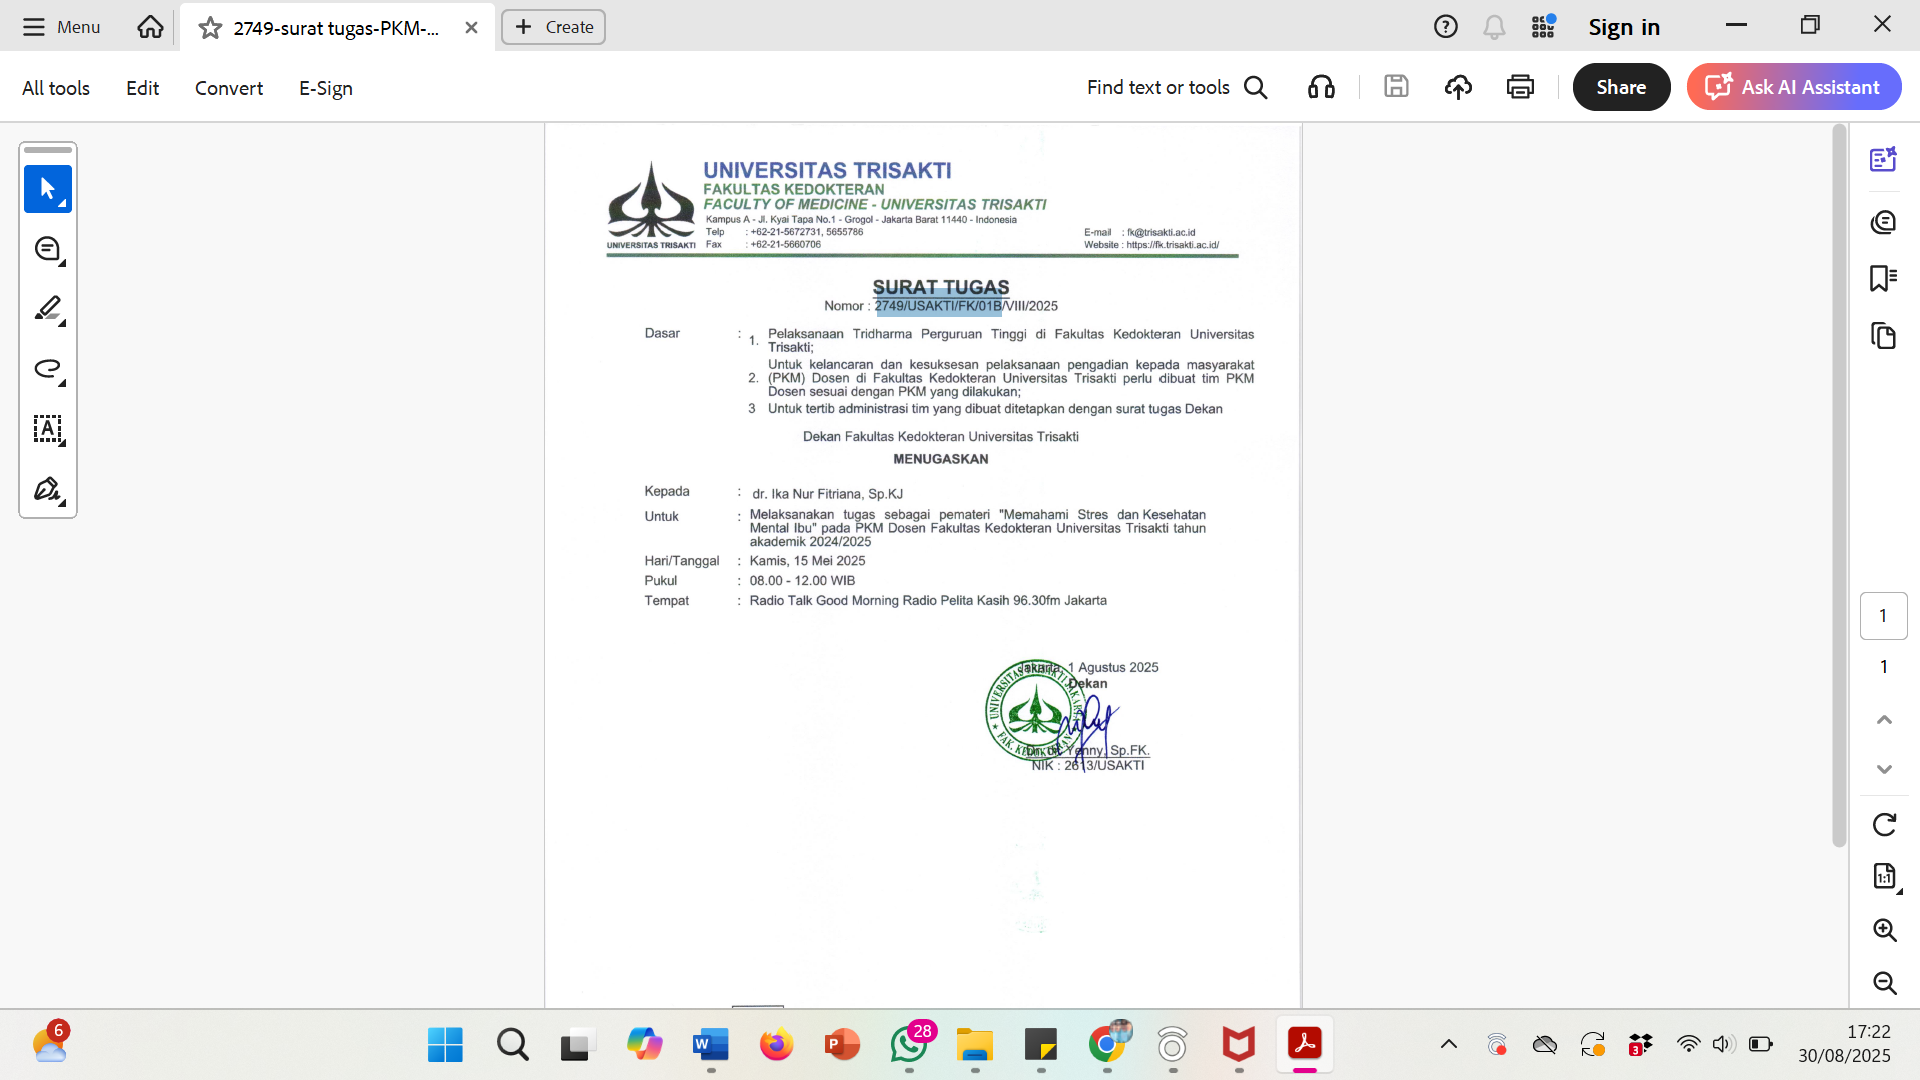Select the Add text box tool

point(47,429)
